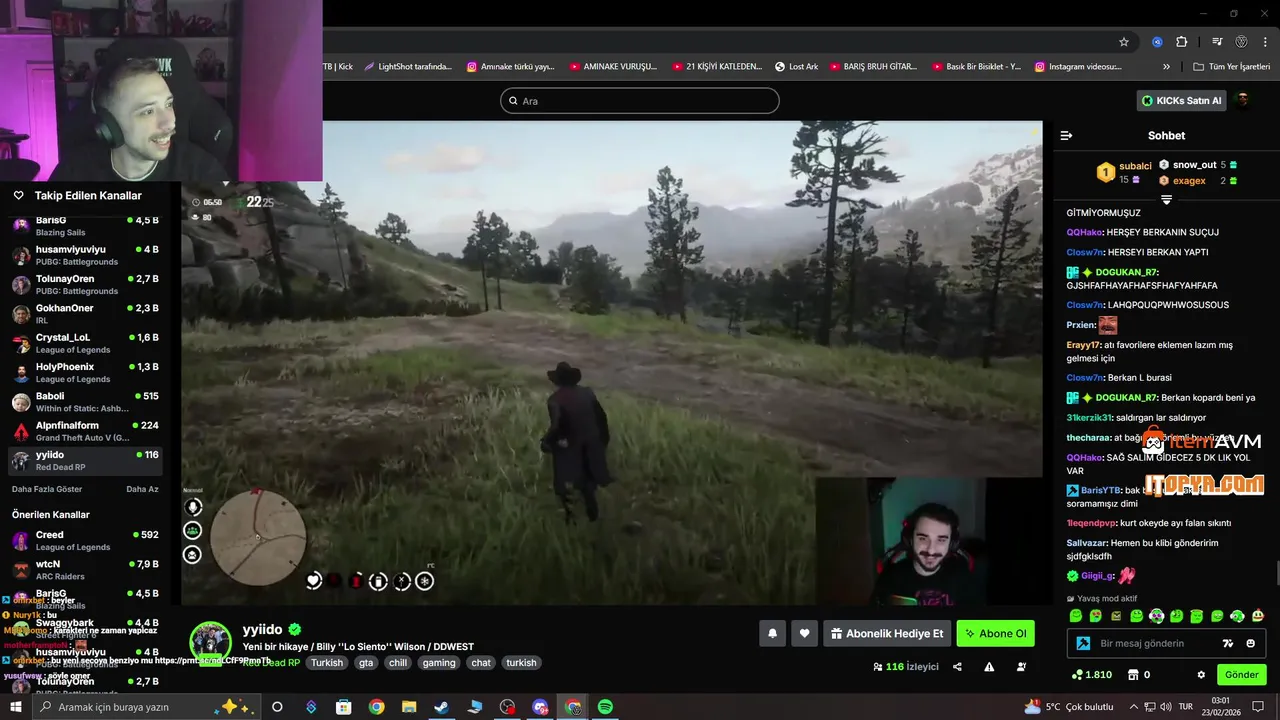
Task: Open Instagram videosu bookmark
Action: (1078, 67)
